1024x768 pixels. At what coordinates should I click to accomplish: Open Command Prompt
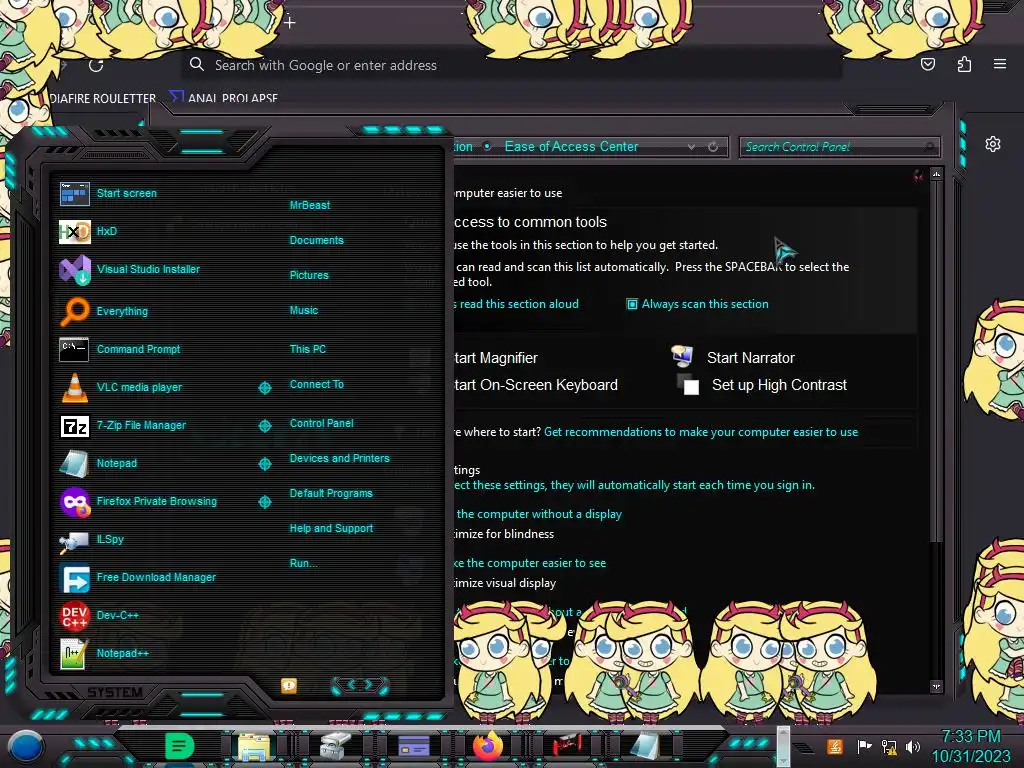coord(120,349)
